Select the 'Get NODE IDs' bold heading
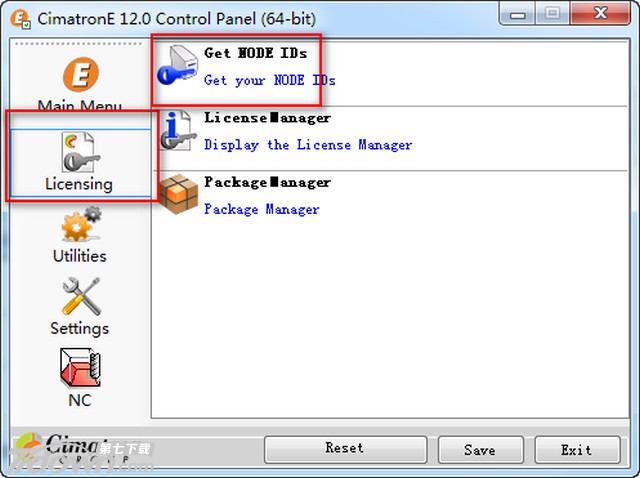This screenshot has height=478, width=640. [256, 53]
